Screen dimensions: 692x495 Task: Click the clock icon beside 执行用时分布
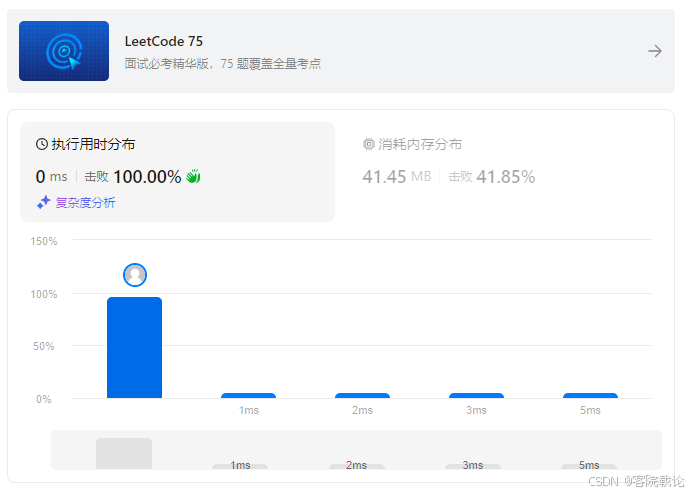click(42, 144)
